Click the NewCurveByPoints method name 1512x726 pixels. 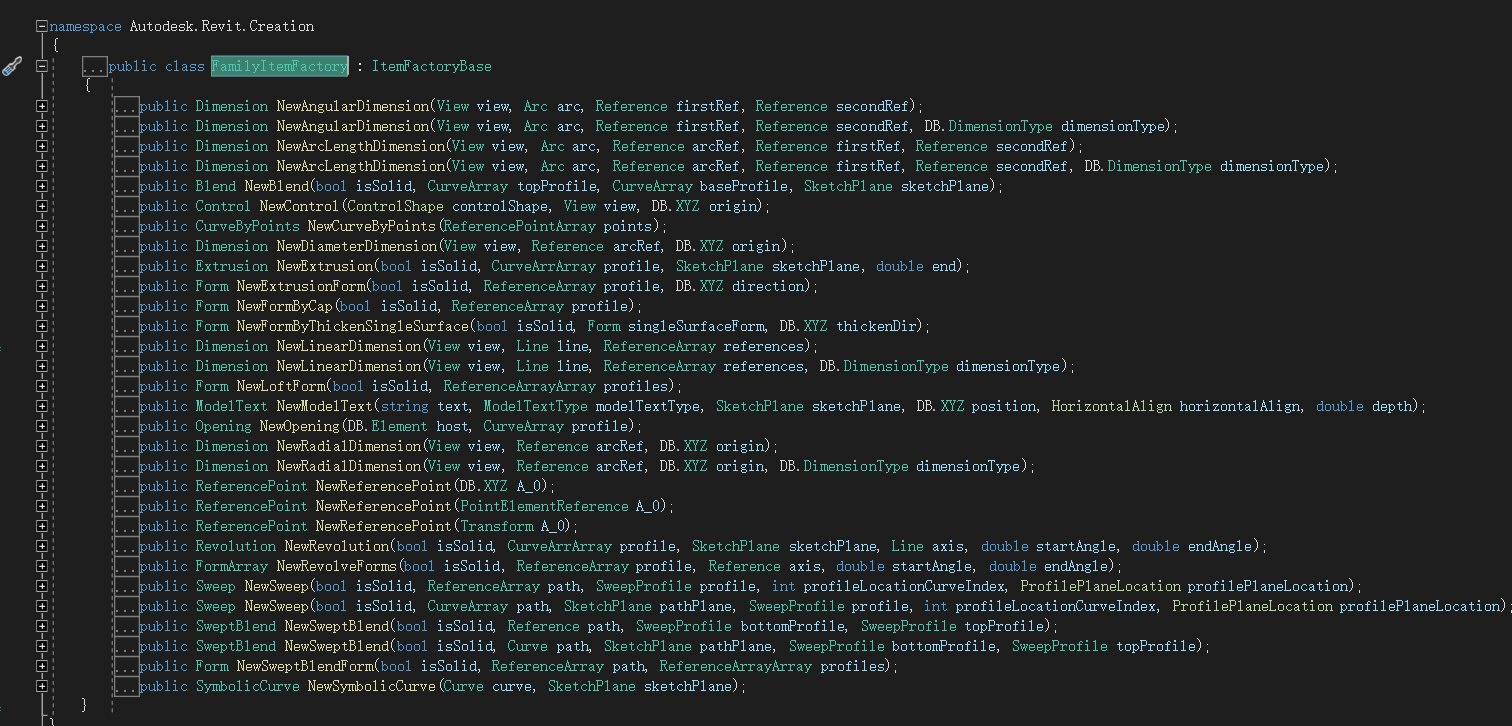coord(371,226)
